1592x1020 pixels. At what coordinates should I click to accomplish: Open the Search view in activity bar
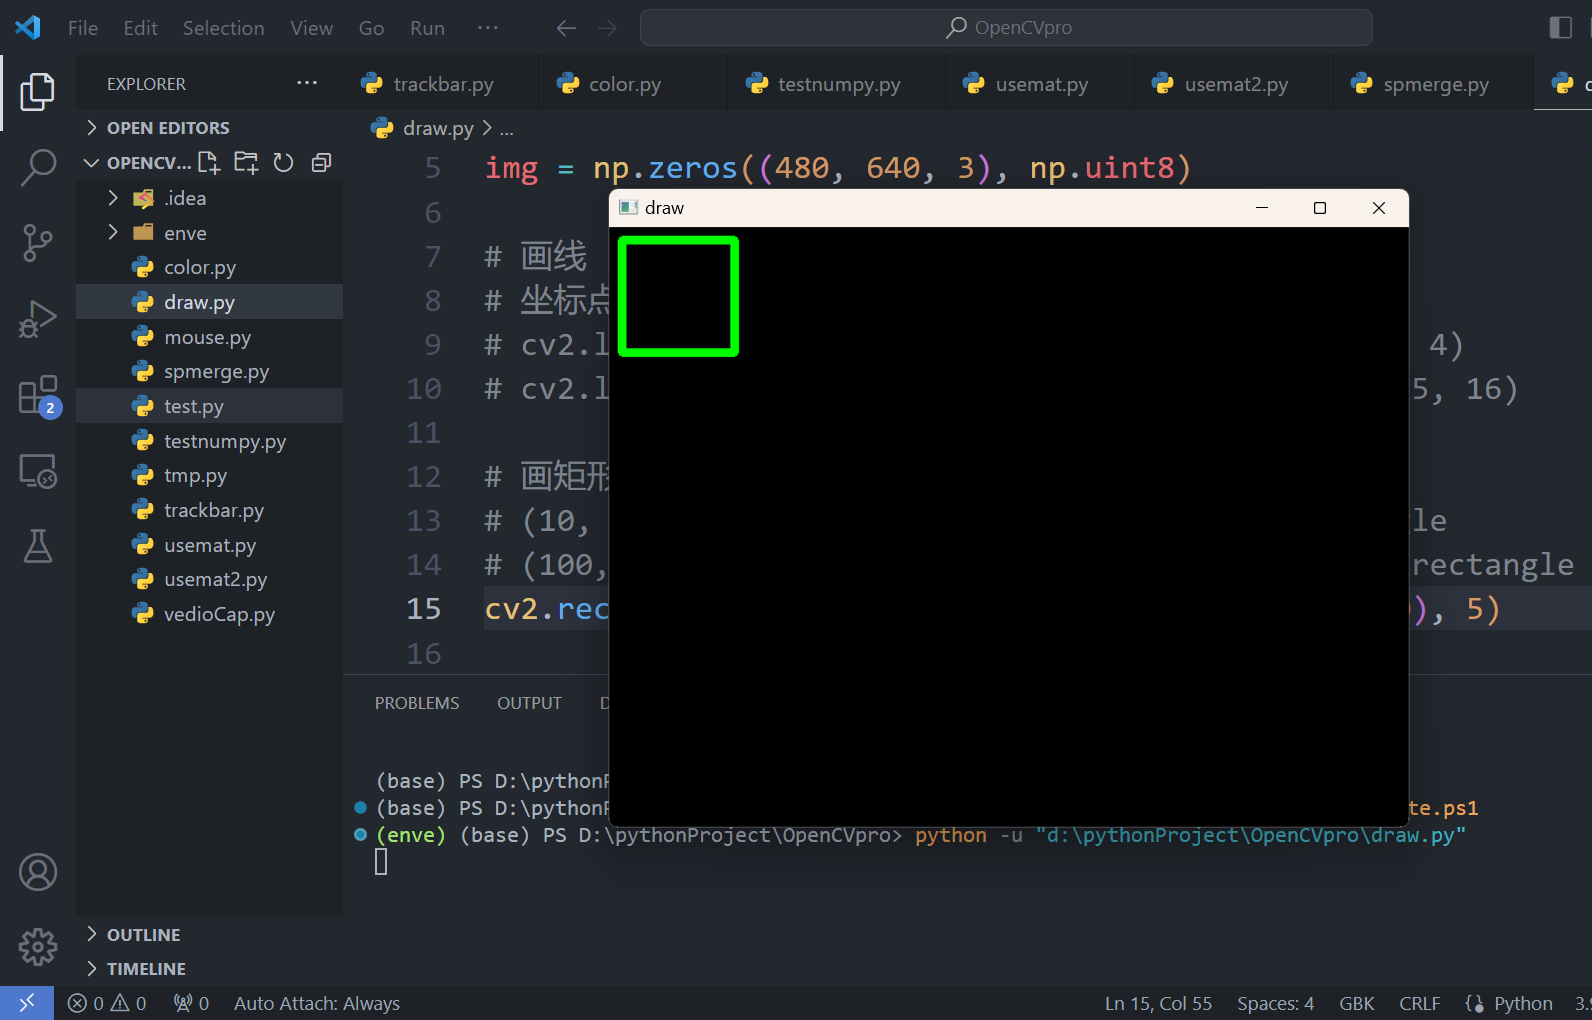coord(37,167)
